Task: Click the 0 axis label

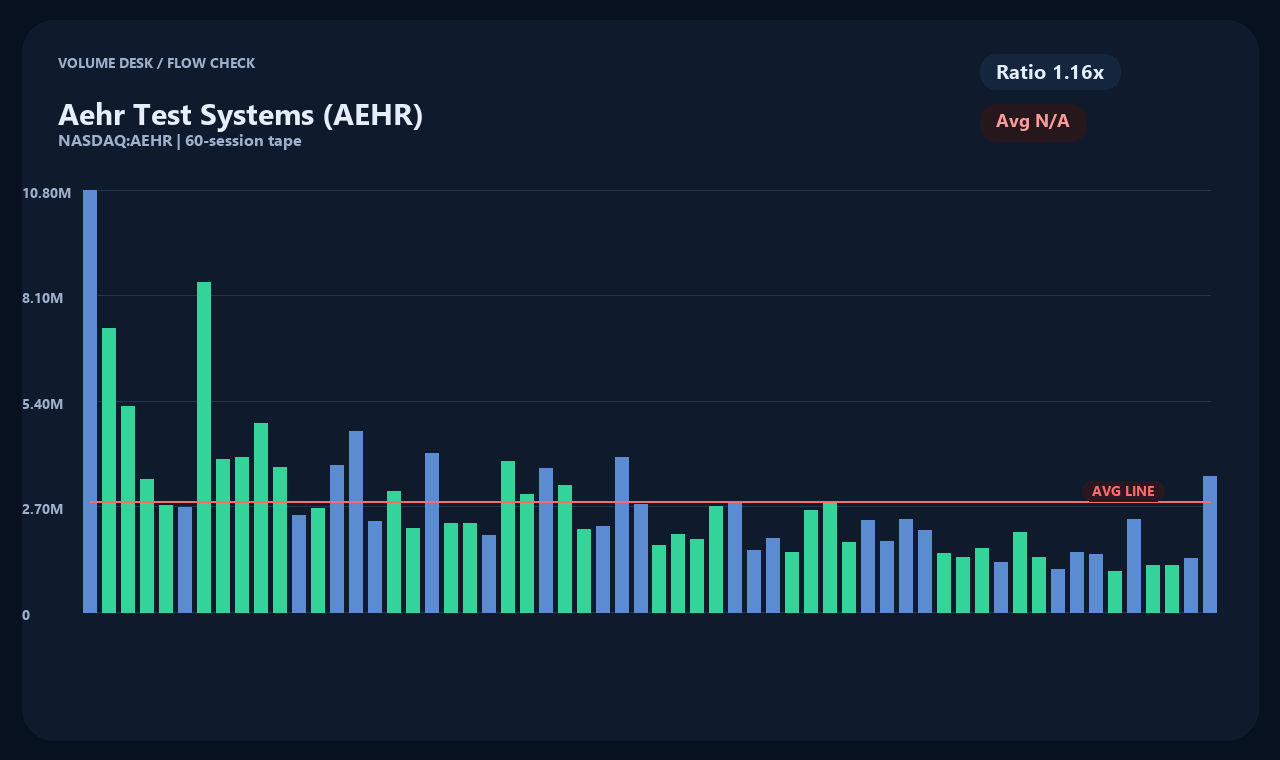Action: 26,615
